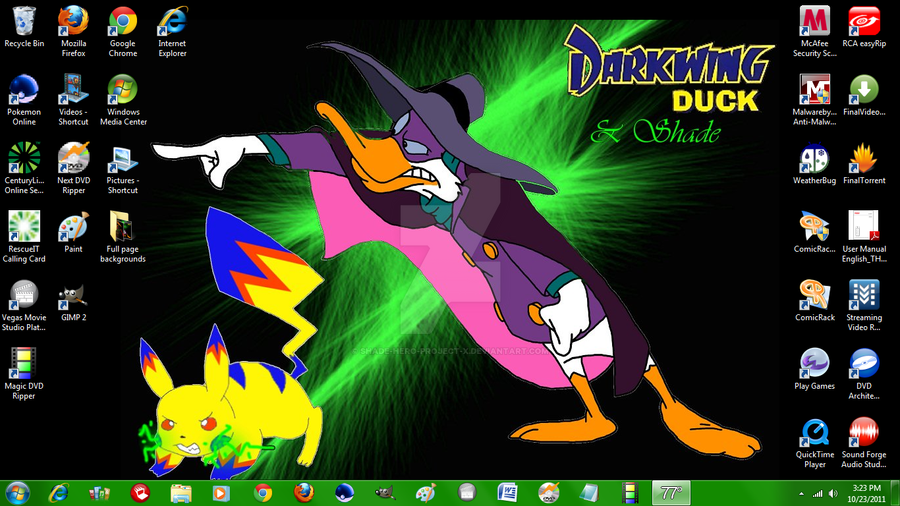This screenshot has width=900, height=506.
Task: Select the QuickTime Player desktop icon
Action: click(814, 443)
